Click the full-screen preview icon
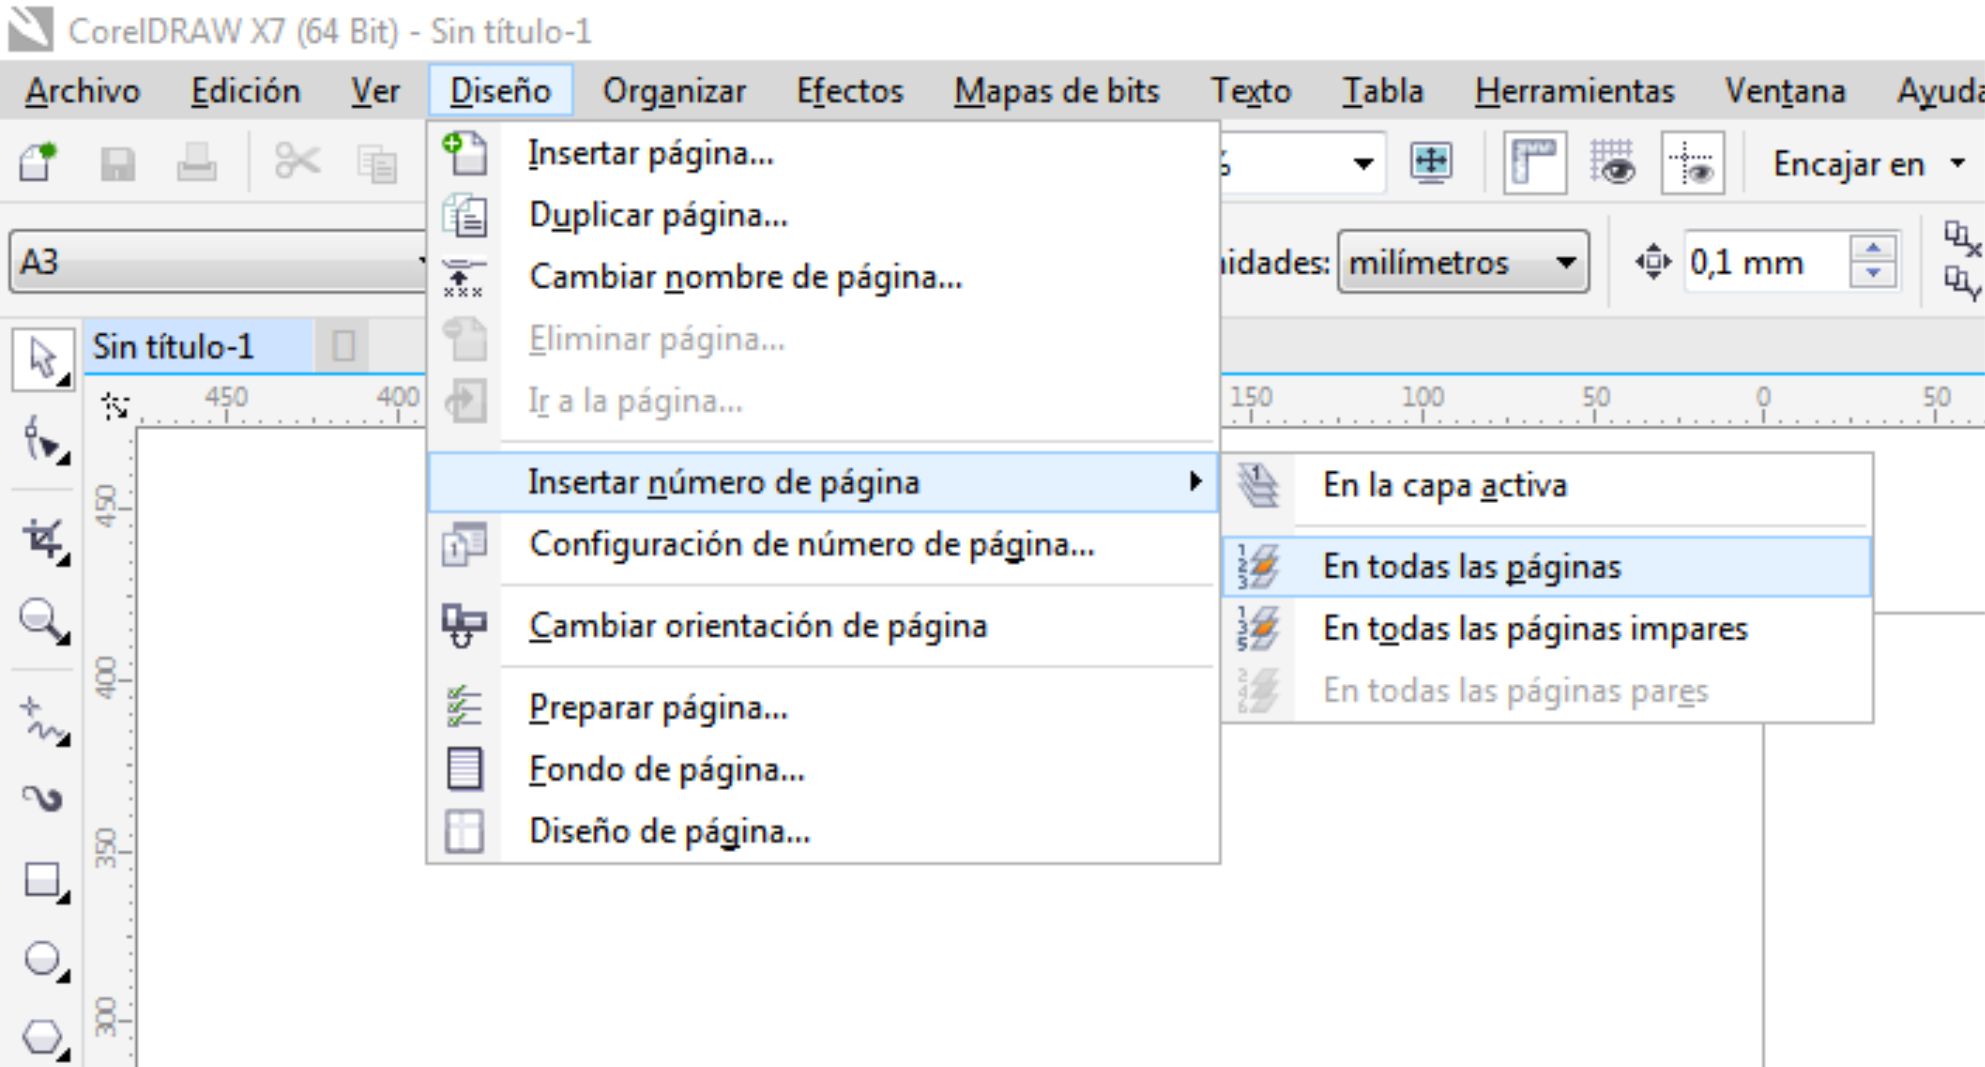This screenshot has height=1067, width=1985. click(1431, 162)
